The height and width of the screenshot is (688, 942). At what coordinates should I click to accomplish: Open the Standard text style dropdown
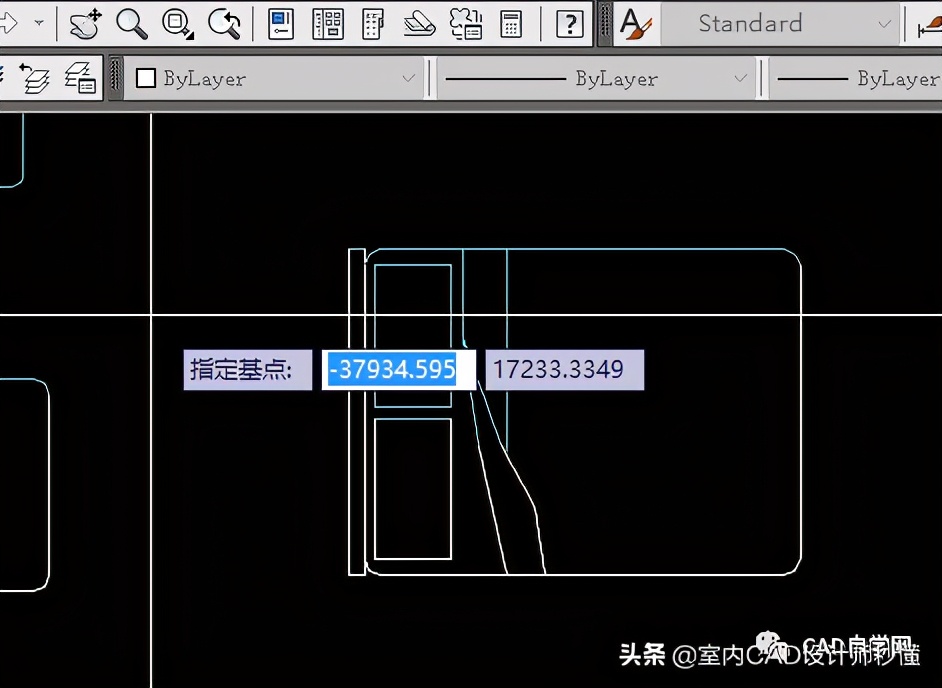tap(780, 24)
